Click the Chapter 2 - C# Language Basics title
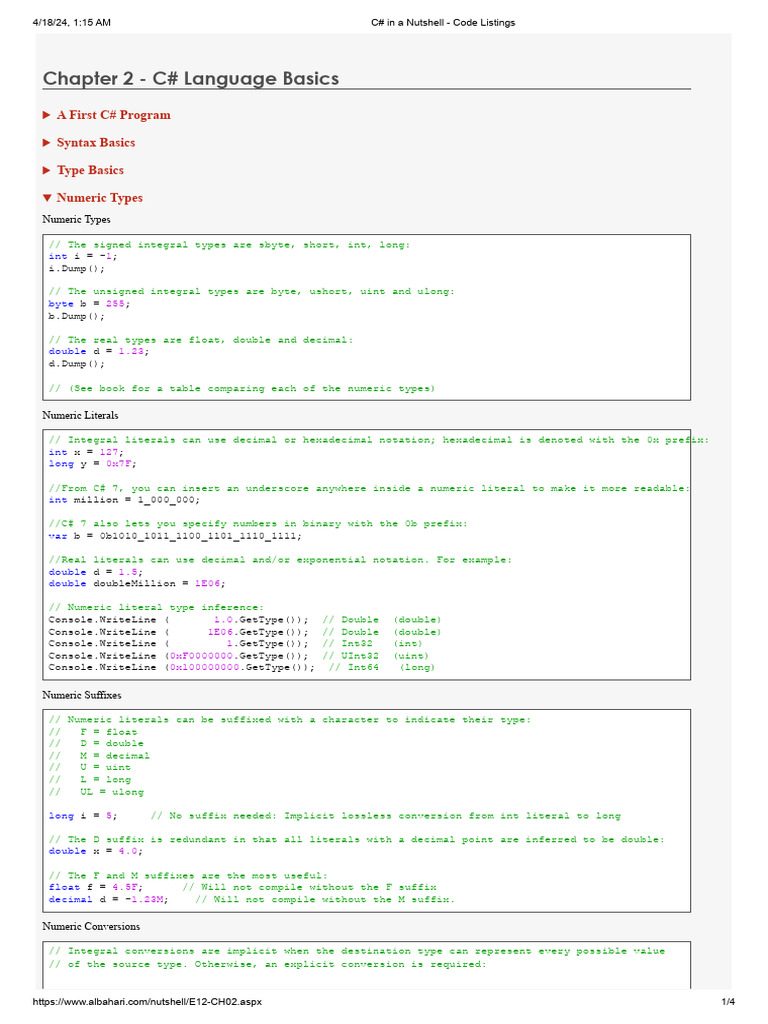 point(191,78)
